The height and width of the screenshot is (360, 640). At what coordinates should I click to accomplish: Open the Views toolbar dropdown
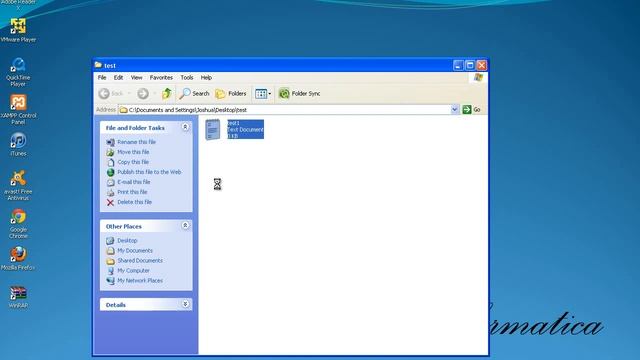(x=263, y=93)
